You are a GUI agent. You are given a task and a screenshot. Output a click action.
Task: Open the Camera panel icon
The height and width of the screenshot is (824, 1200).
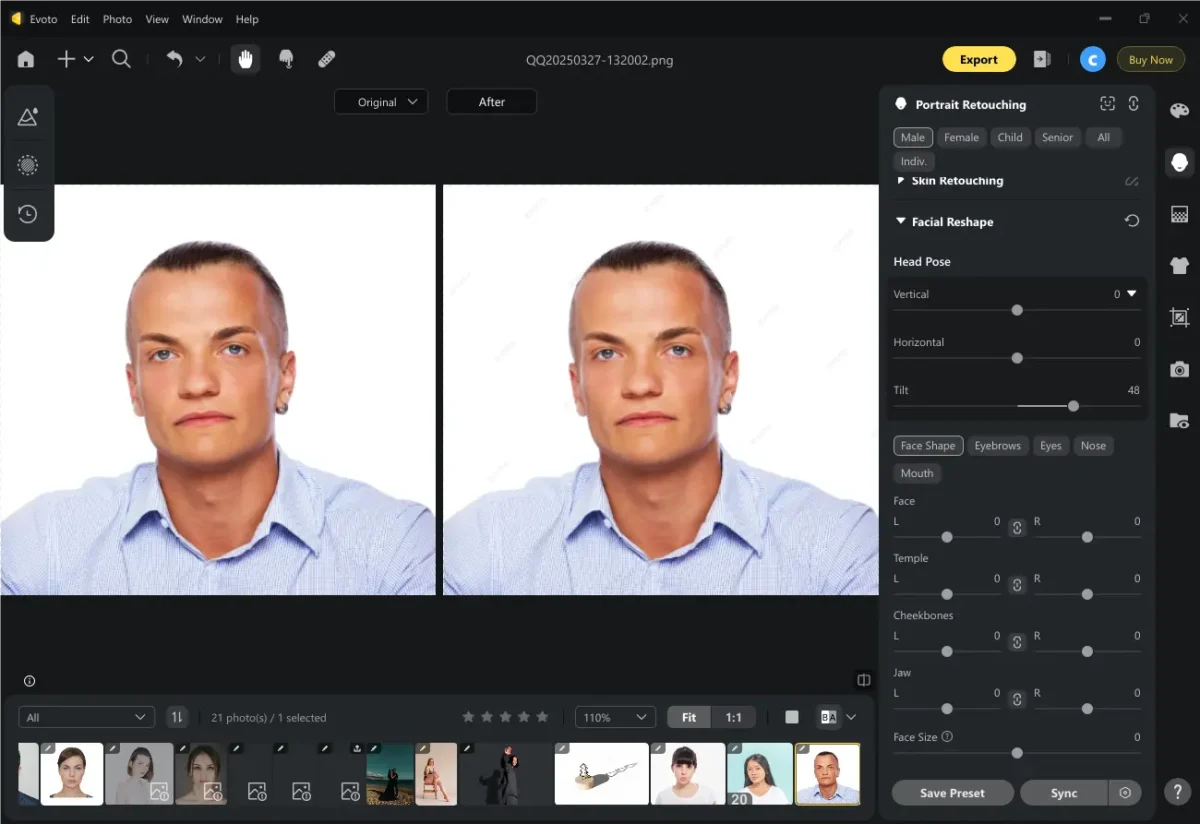point(1179,370)
